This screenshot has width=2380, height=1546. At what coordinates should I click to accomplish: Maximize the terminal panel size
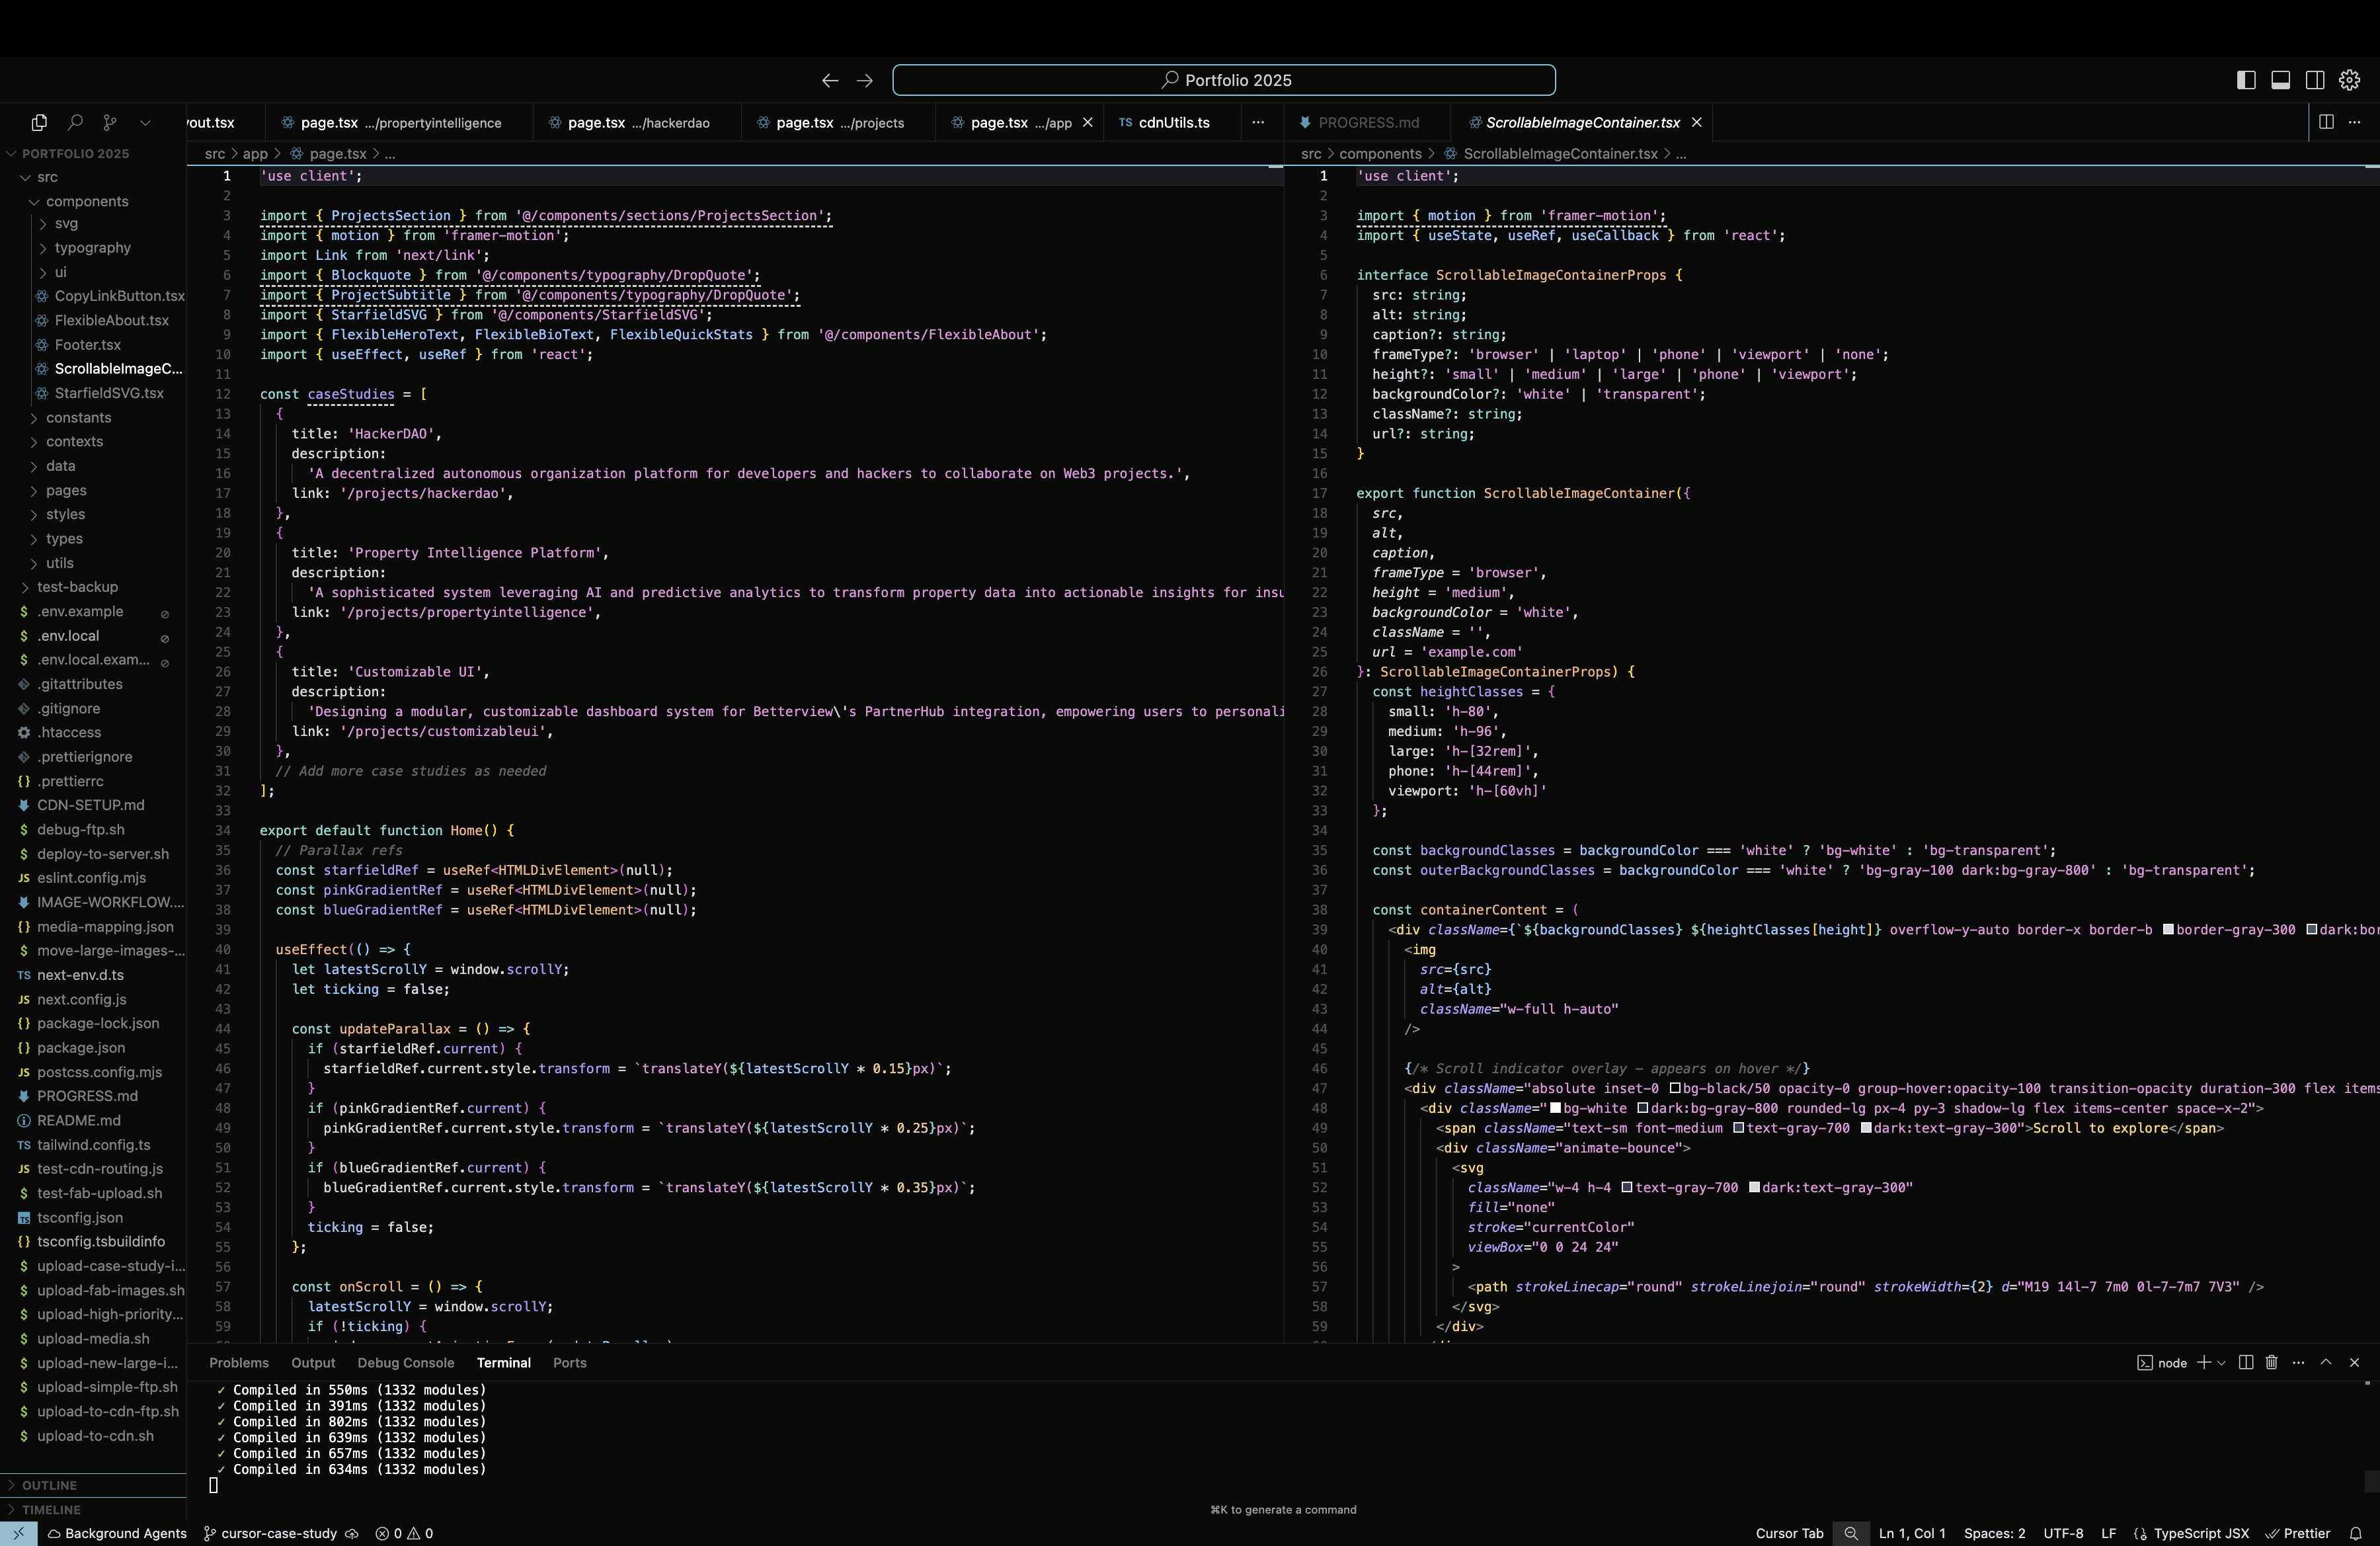2326,1363
